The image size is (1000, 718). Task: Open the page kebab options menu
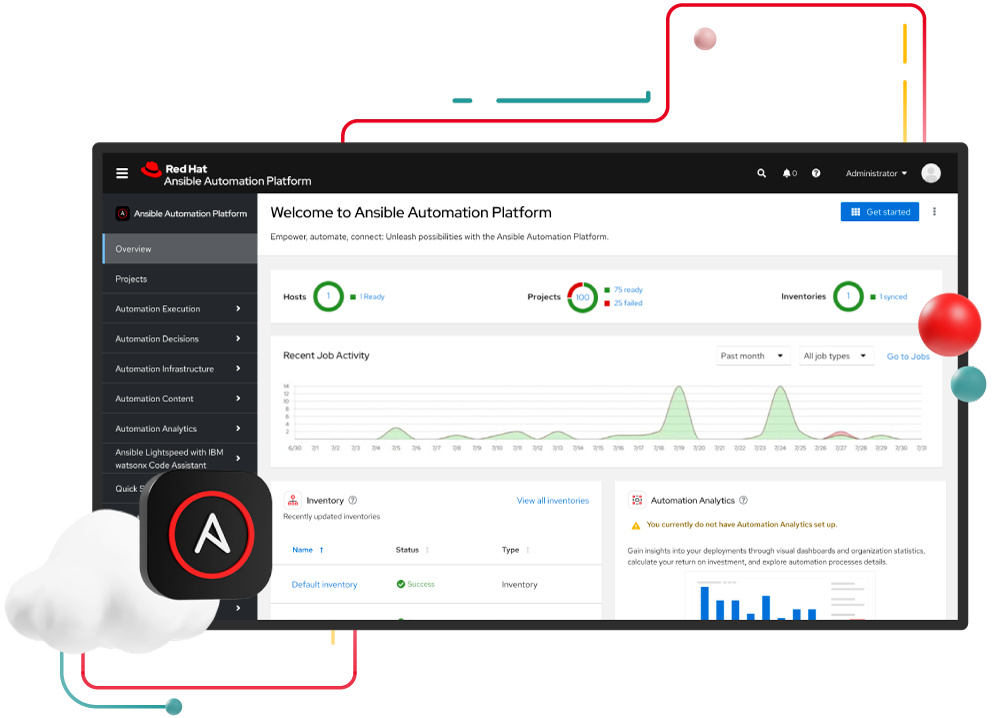click(x=934, y=212)
